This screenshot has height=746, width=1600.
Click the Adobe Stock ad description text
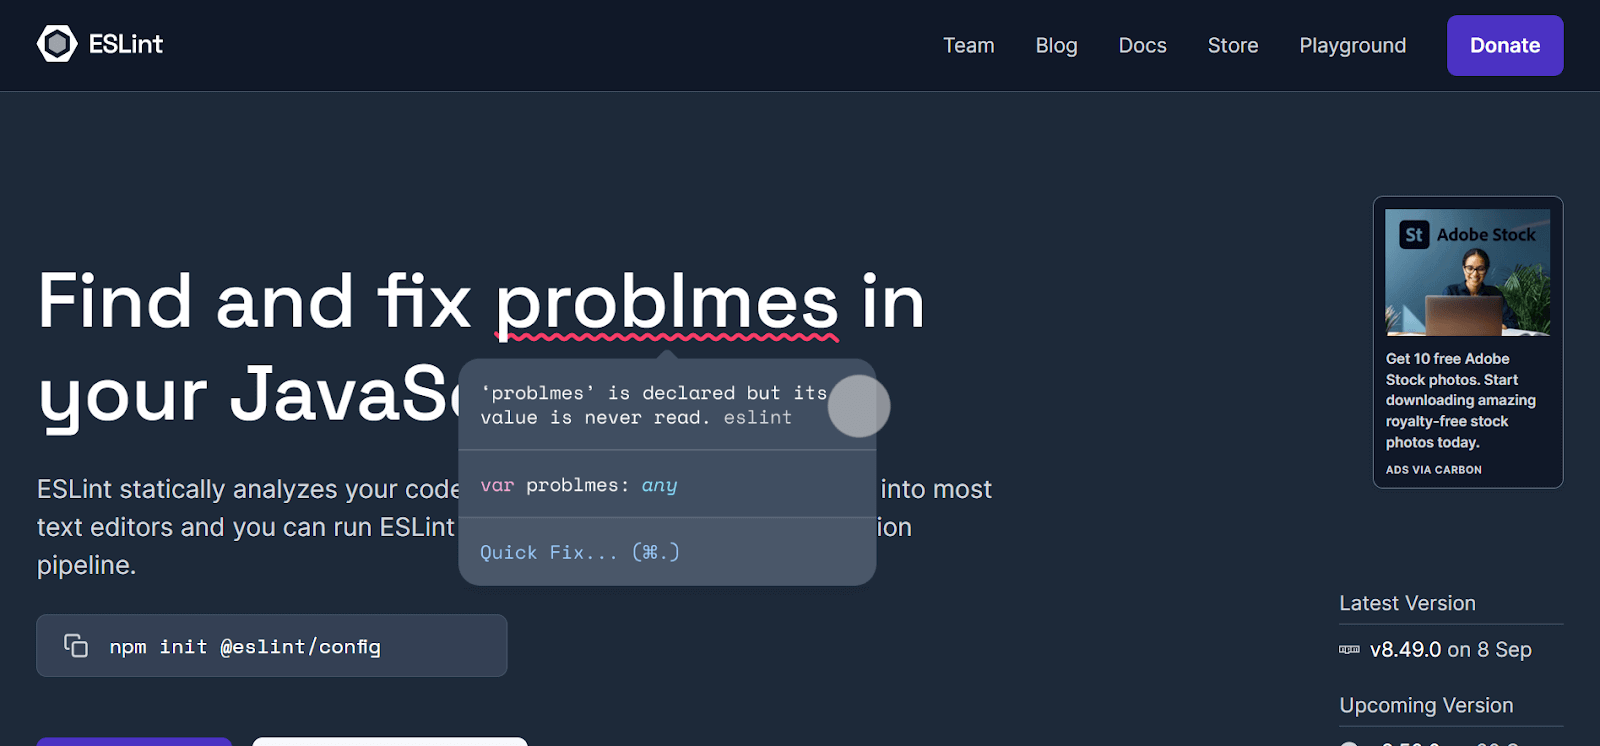(x=1461, y=400)
